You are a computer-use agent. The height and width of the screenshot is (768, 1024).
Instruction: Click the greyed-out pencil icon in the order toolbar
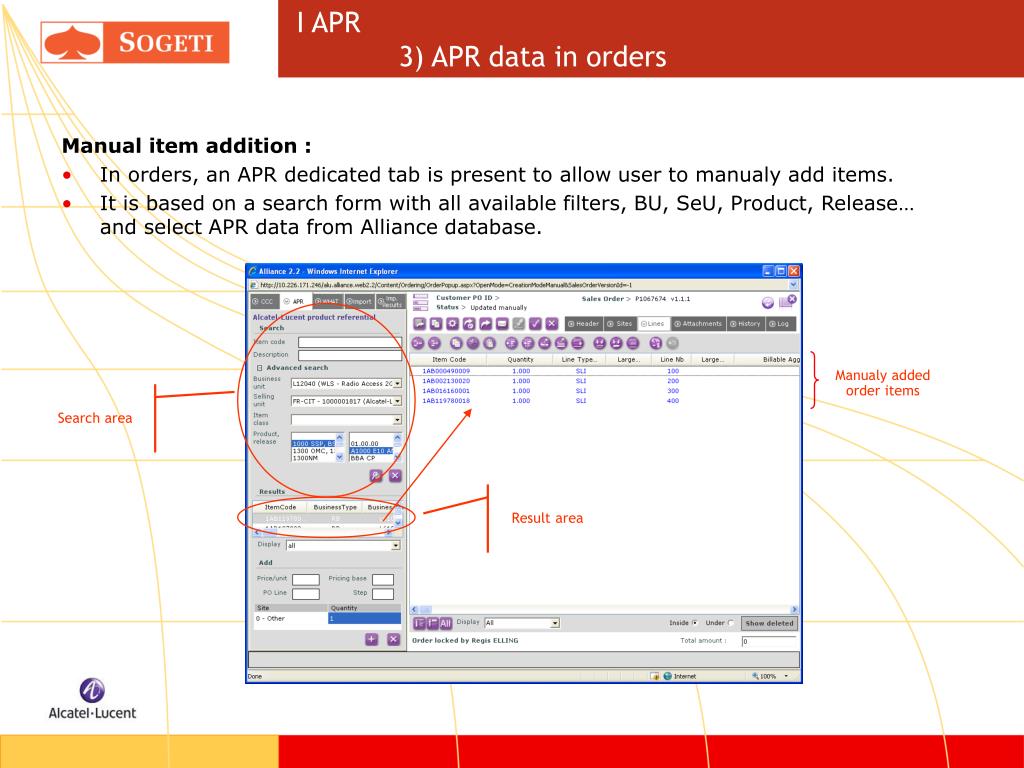click(519, 323)
